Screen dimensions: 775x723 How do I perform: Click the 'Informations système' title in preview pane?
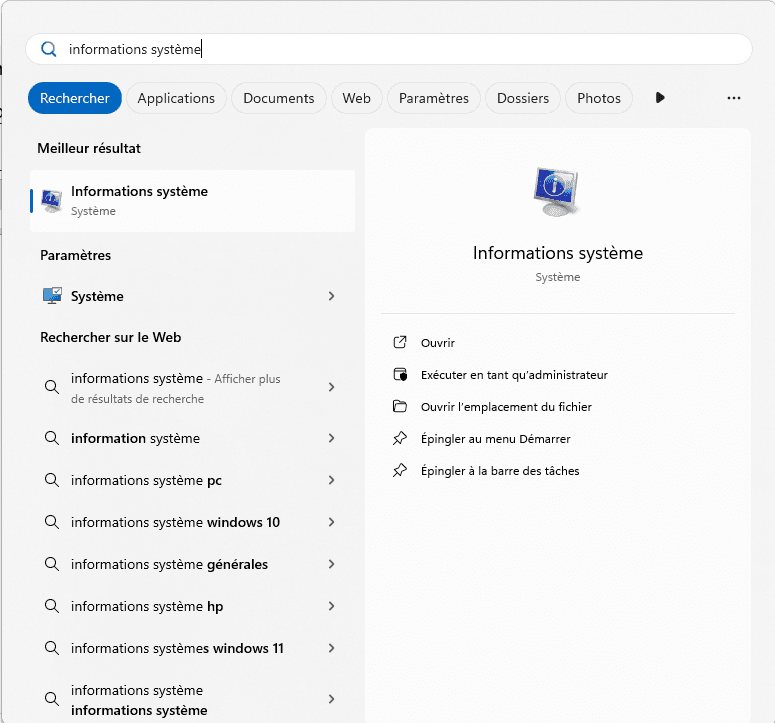coord(558,253)
